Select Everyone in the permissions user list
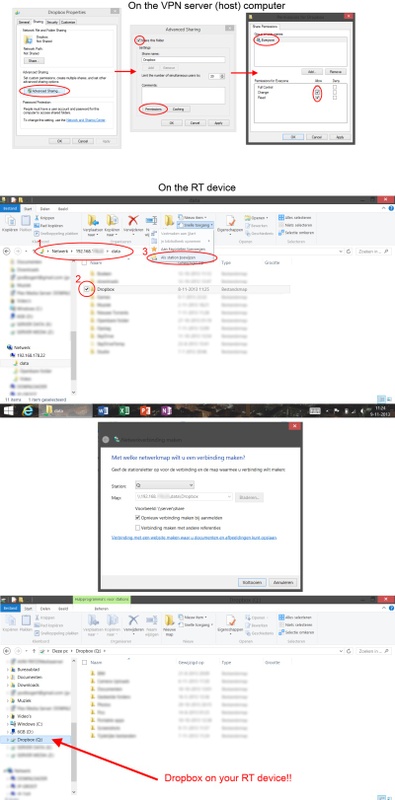The image size is (395, 800). click(x=267, y=39)
